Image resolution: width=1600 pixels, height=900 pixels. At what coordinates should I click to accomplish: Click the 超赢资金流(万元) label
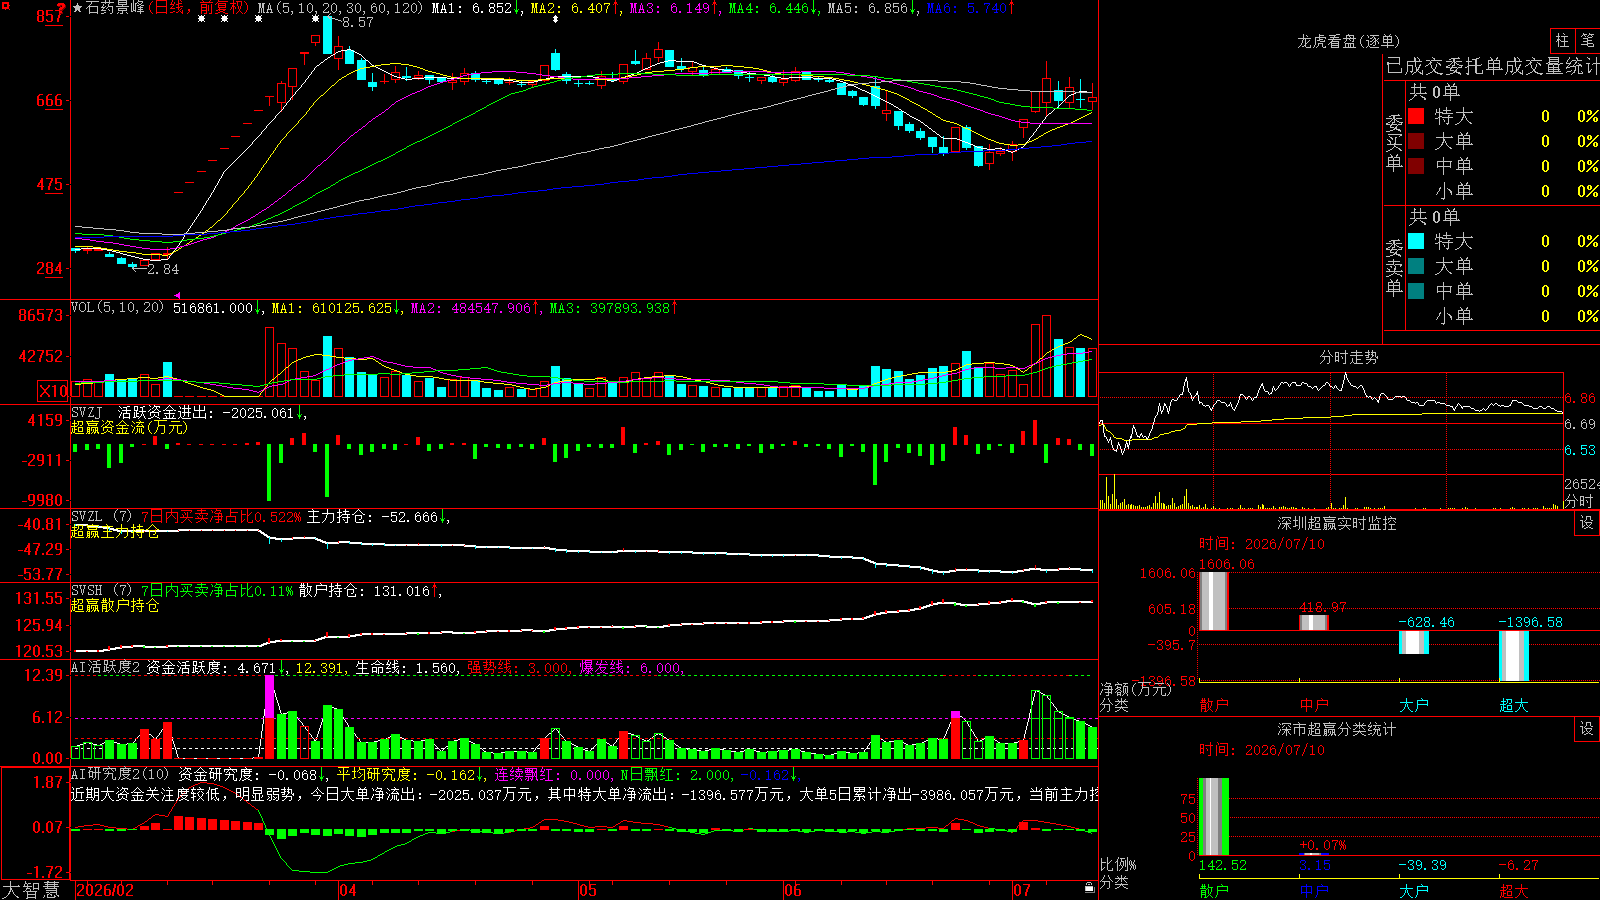tap(129, 428)
